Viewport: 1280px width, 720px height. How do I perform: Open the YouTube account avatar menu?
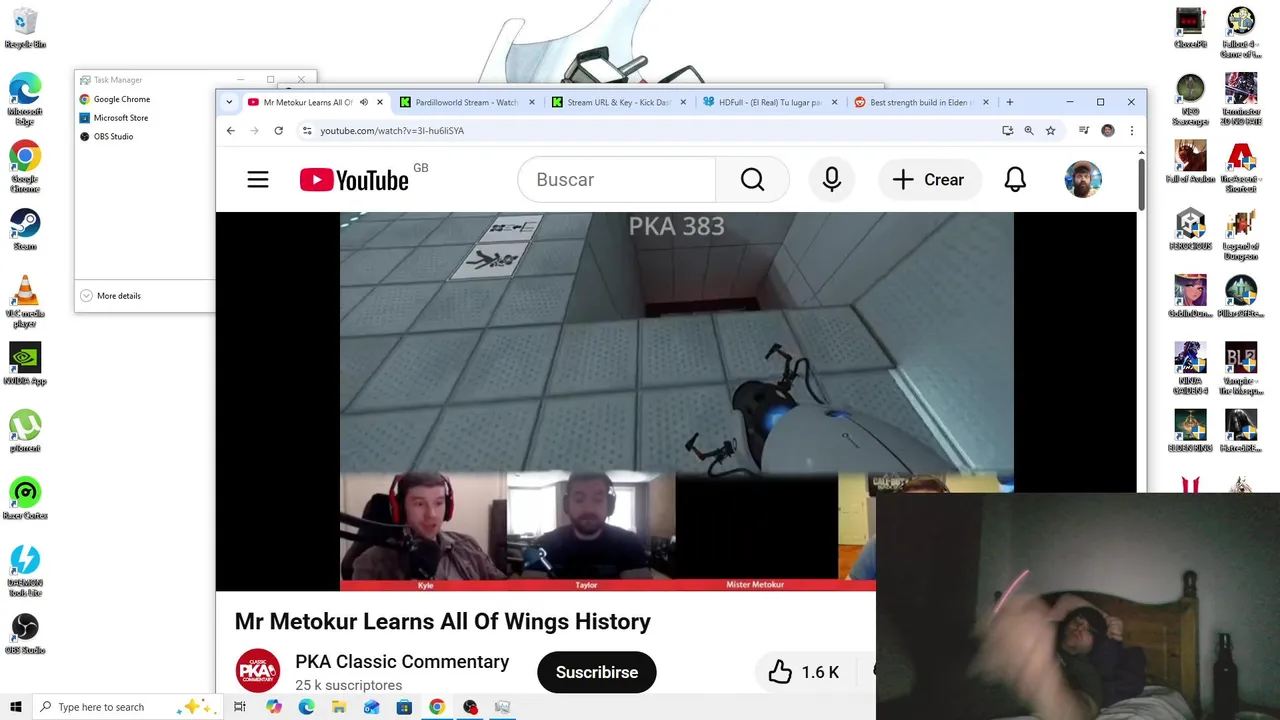click(x=1083, y=180)
